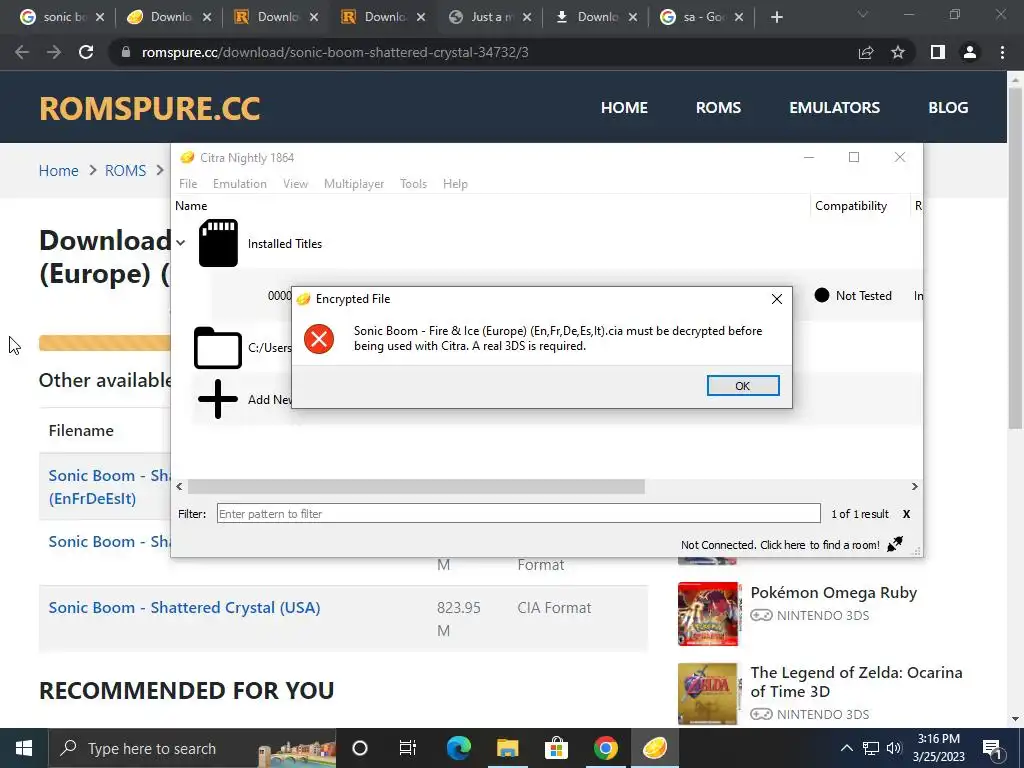The image size is (1024, 768).
Task: Open the Tools menu in Citra
Action: tap(413, 184)
